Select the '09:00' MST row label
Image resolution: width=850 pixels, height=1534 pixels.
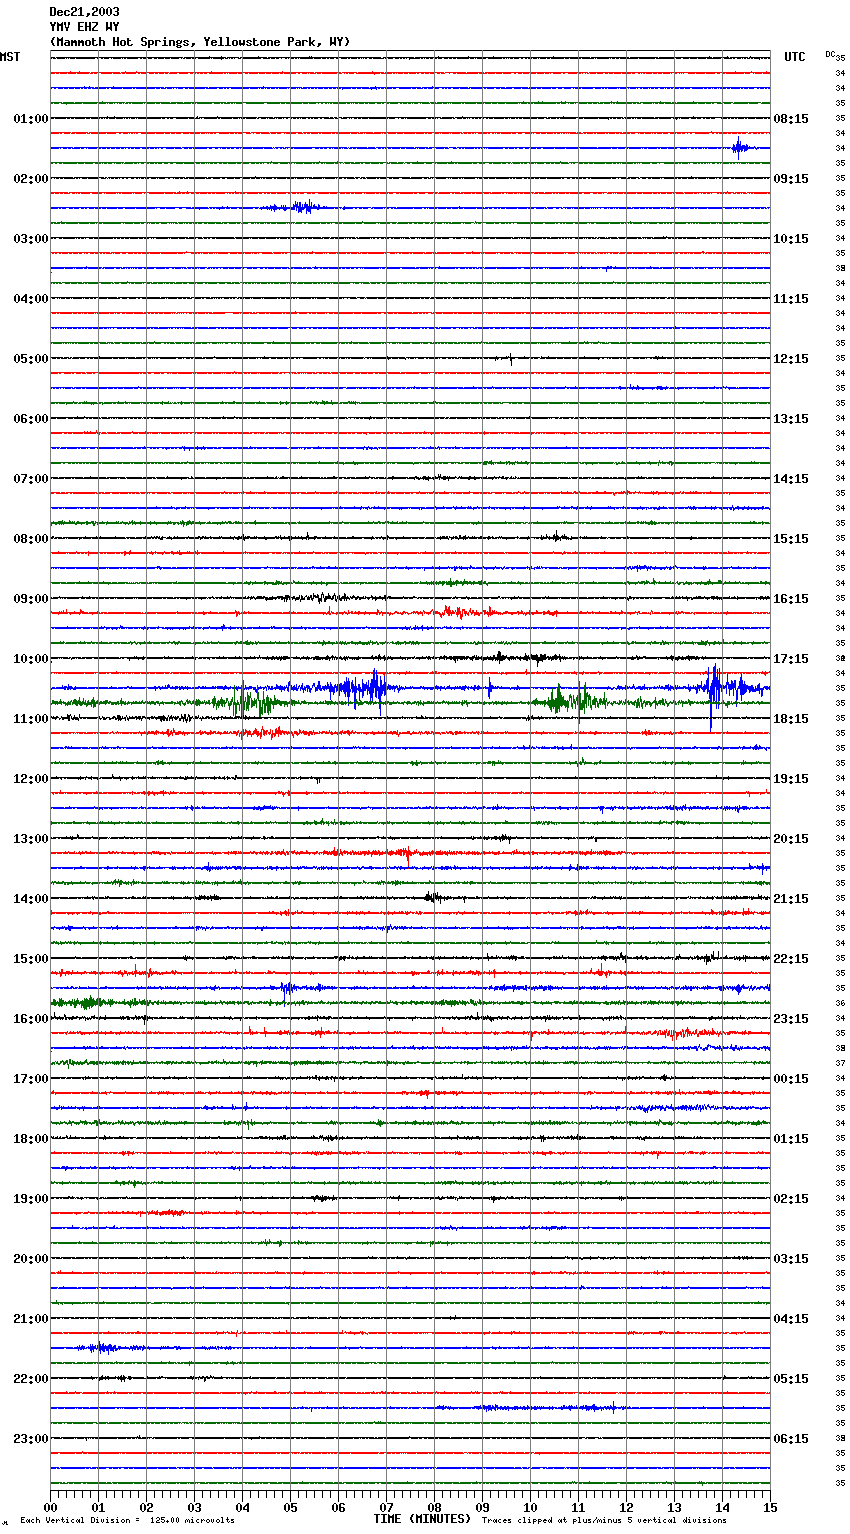tap(30, 599)
